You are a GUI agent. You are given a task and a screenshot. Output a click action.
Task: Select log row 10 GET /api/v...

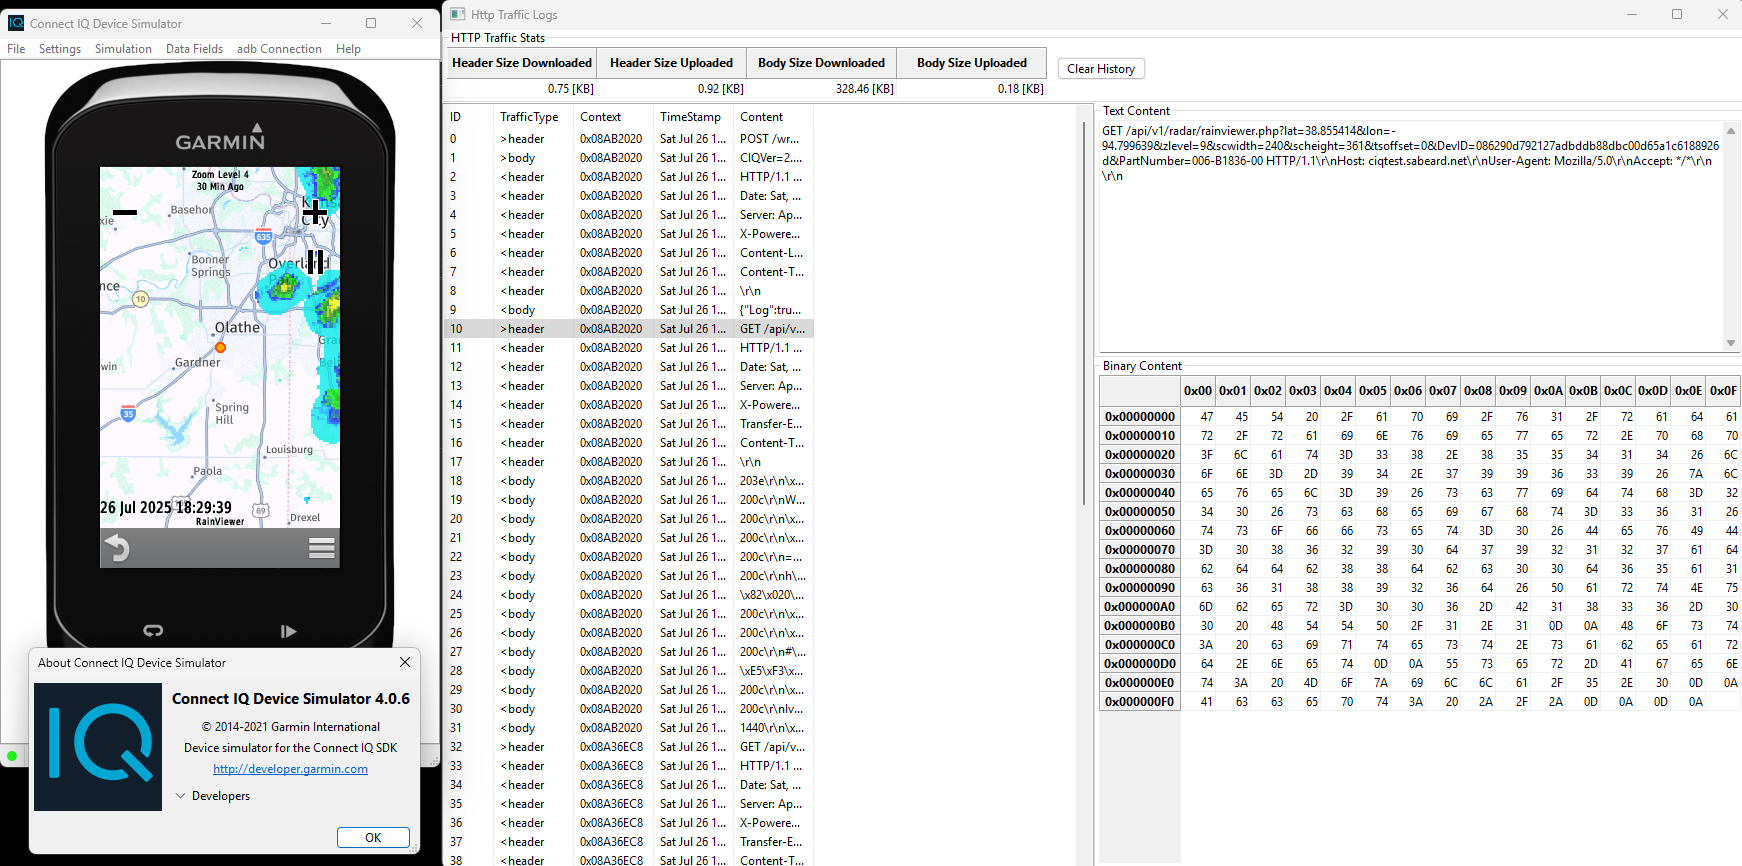(629, 329)
